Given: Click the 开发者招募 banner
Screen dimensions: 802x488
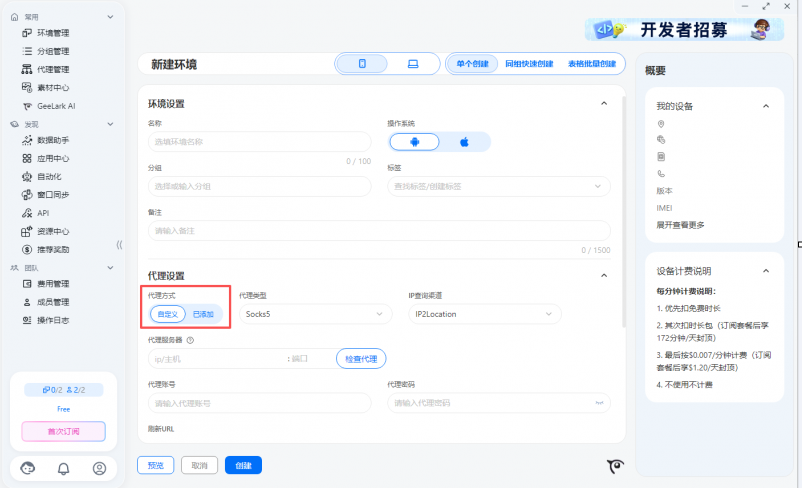Looking at the screenshot, I should pos(684,30).
